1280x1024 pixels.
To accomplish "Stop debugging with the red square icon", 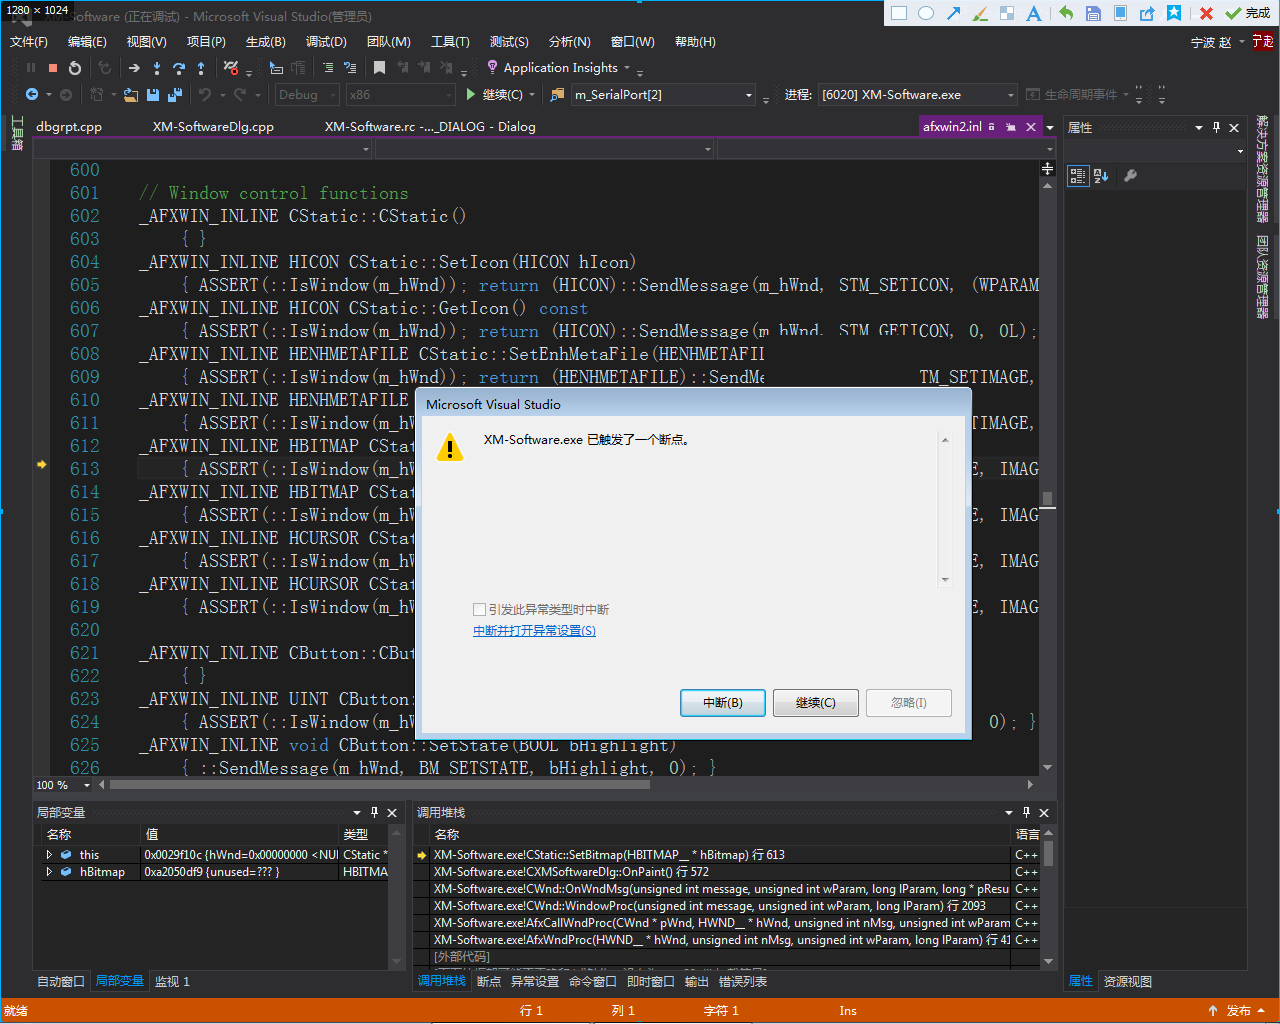I will click(53, 68).
